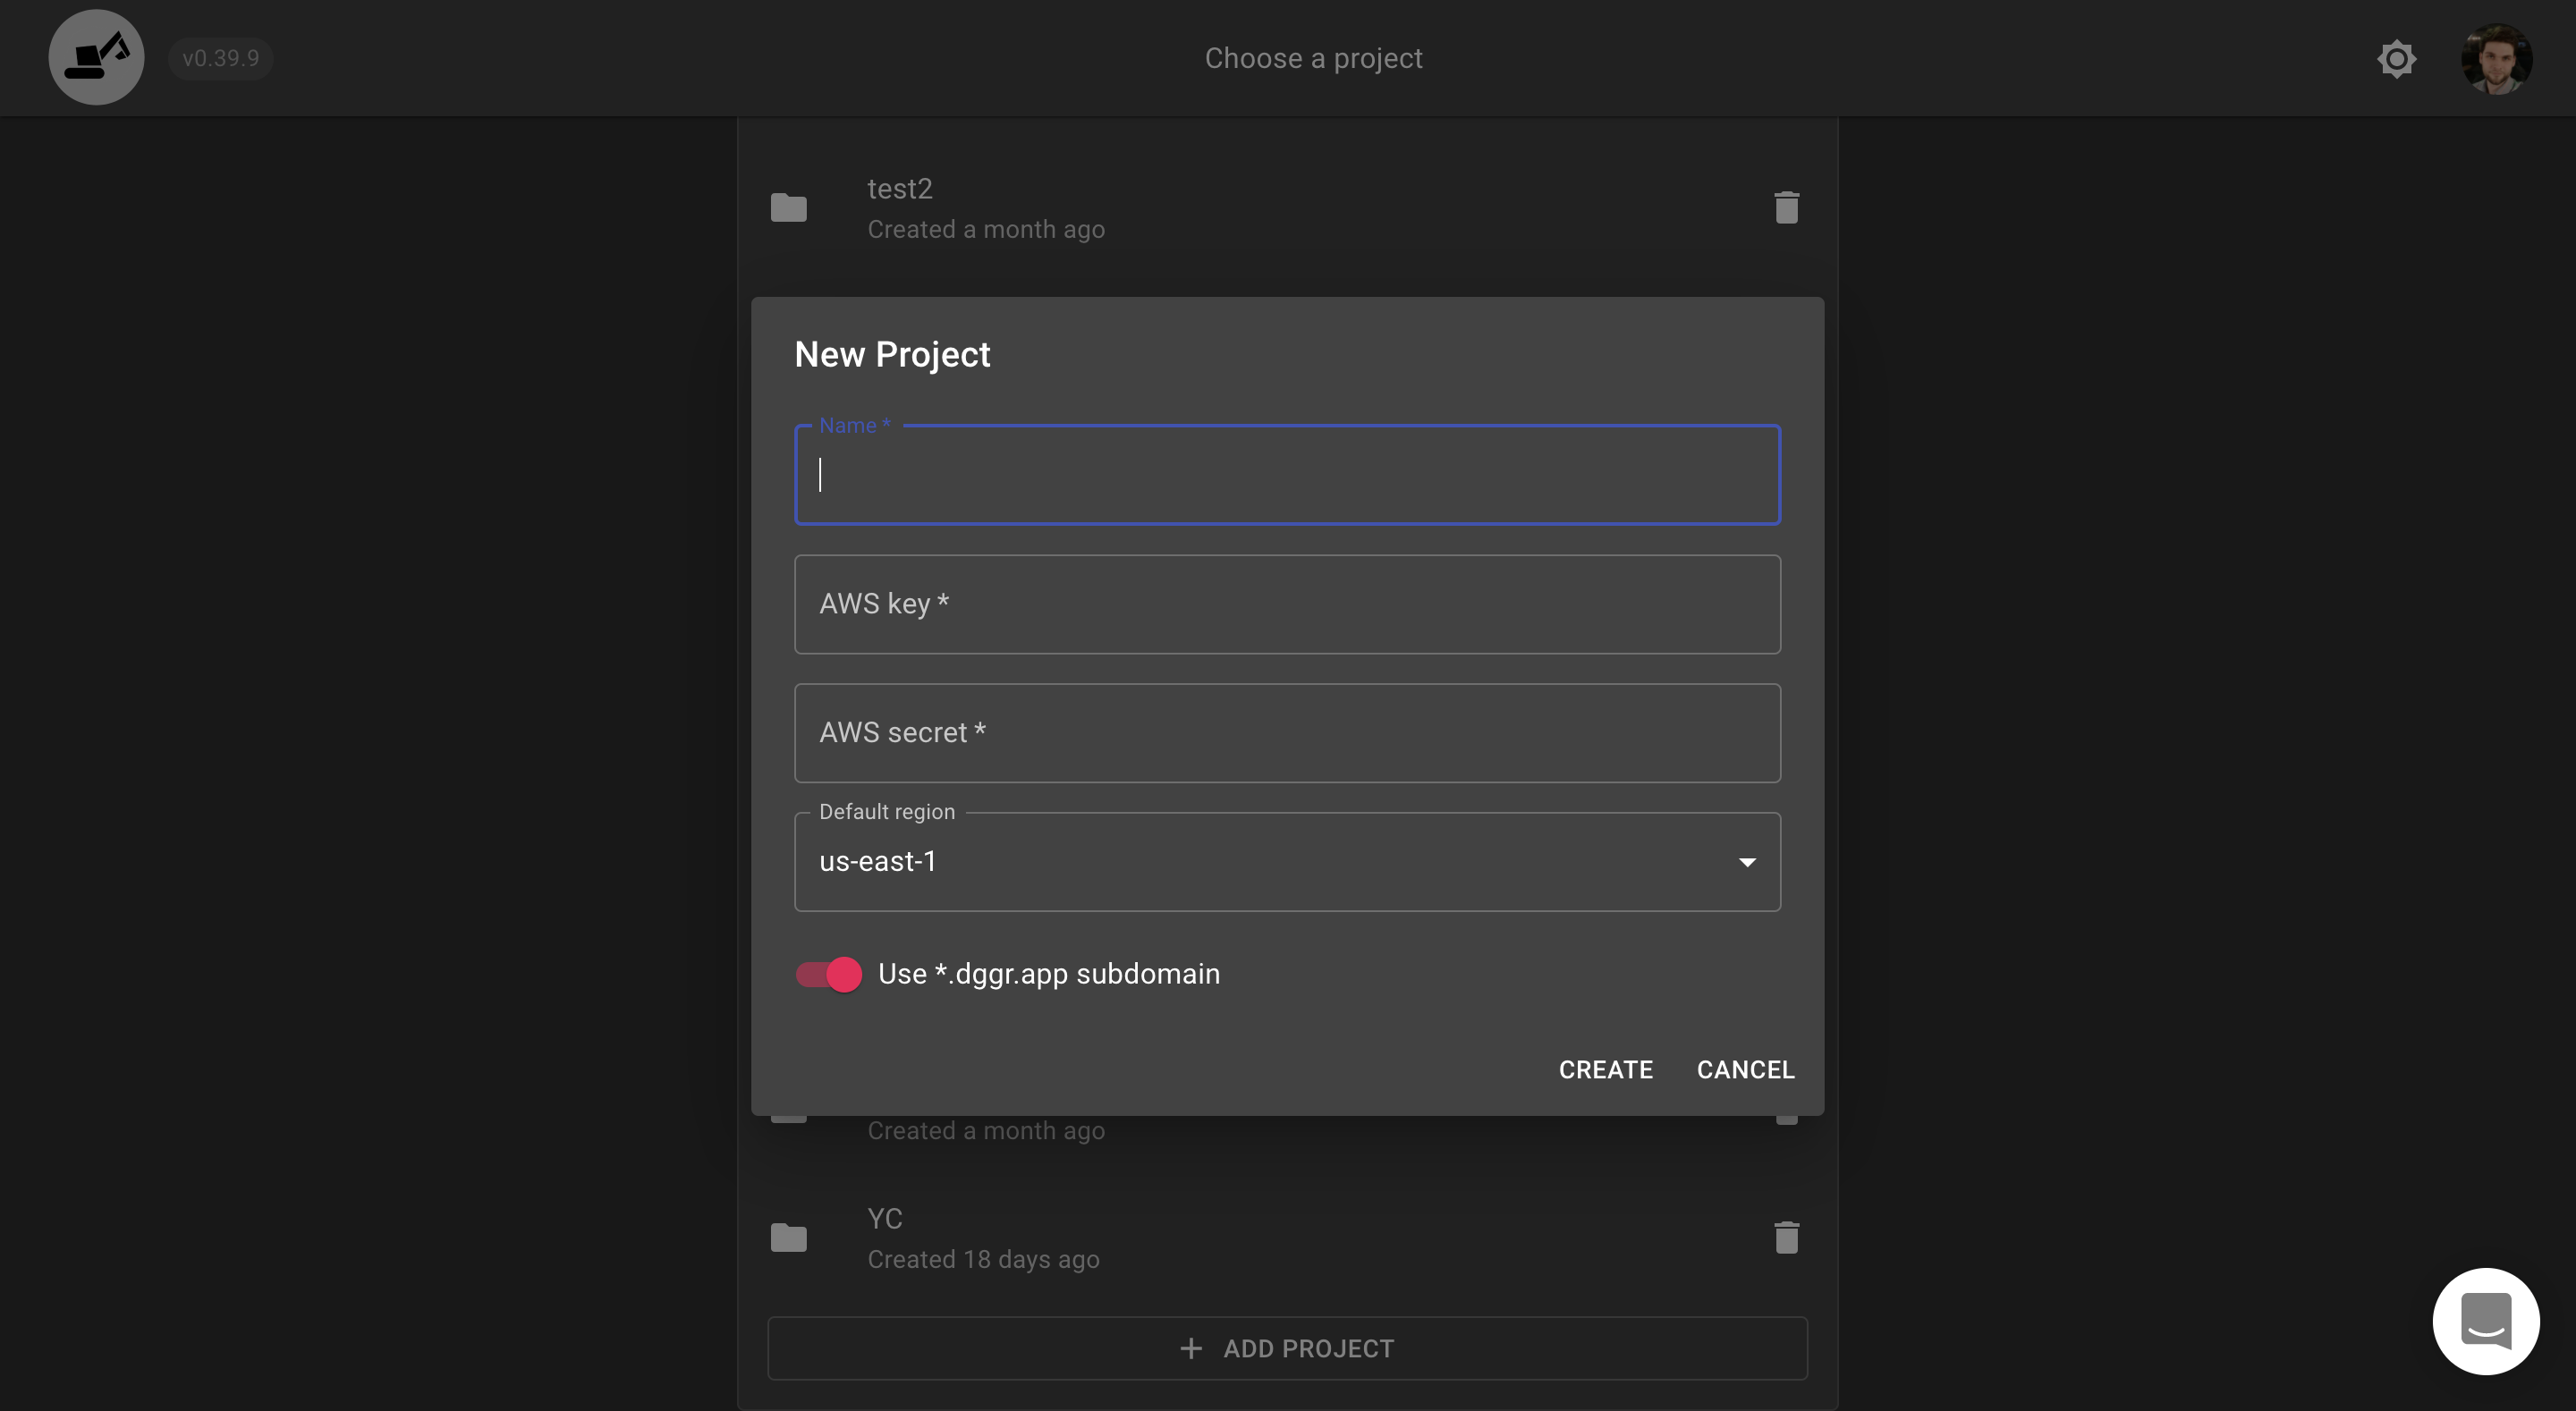
Task: Click the test2 folder icon
Action: click(x=788, y=208)
